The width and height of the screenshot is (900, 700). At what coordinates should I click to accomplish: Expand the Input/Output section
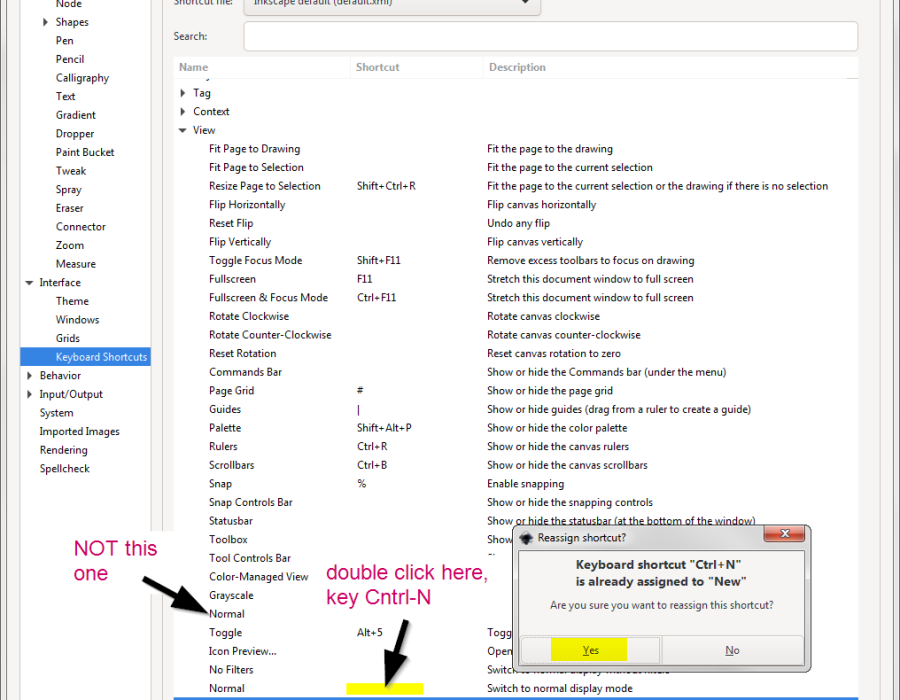click(x=29, y=394)
